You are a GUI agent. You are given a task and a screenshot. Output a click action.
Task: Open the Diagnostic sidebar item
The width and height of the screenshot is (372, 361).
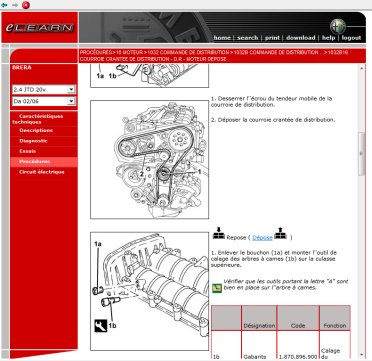33,141
